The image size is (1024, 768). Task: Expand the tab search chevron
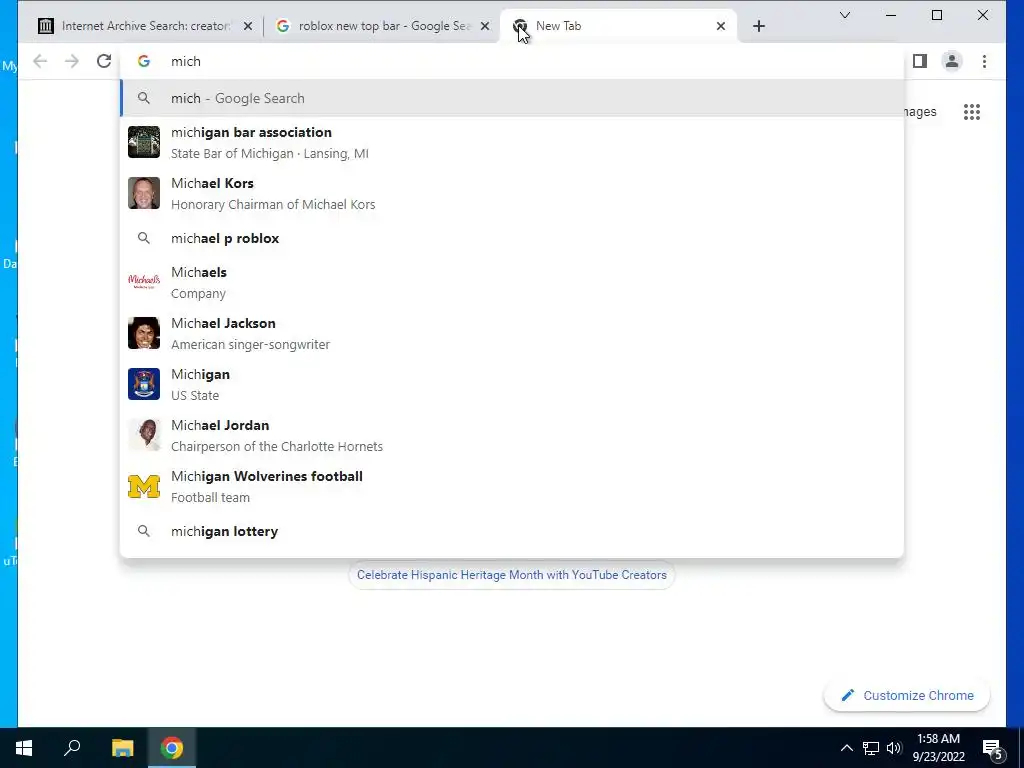(x=844, y=15)
